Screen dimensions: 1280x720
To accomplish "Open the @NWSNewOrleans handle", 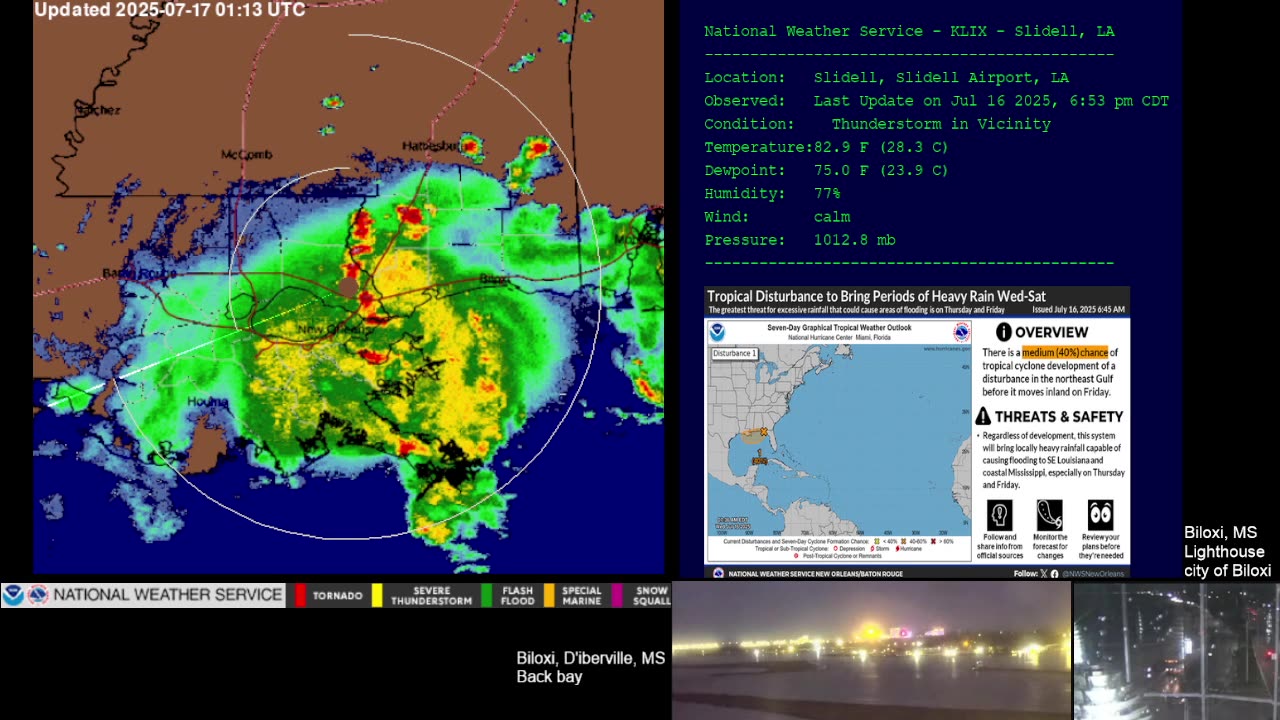I will pyautogui.click(x=1092, y=574).
